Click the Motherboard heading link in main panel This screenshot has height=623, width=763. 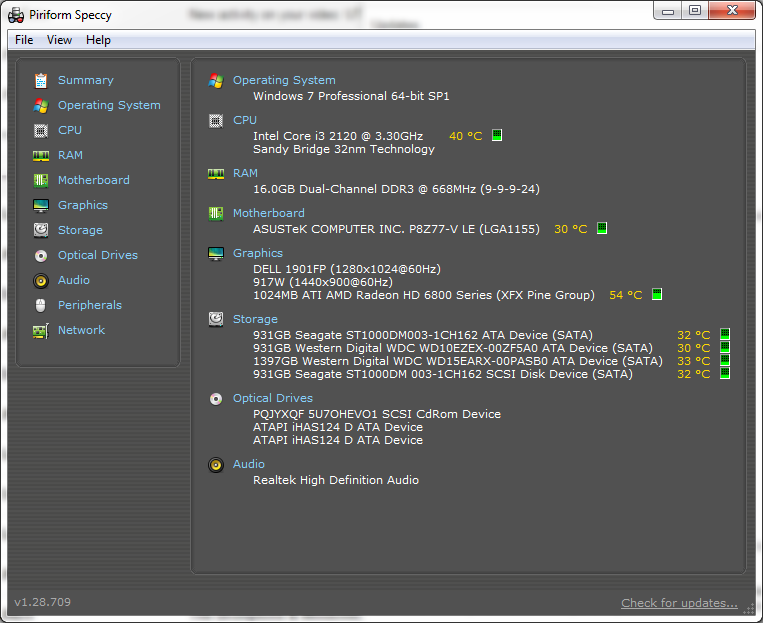(269, 213)
